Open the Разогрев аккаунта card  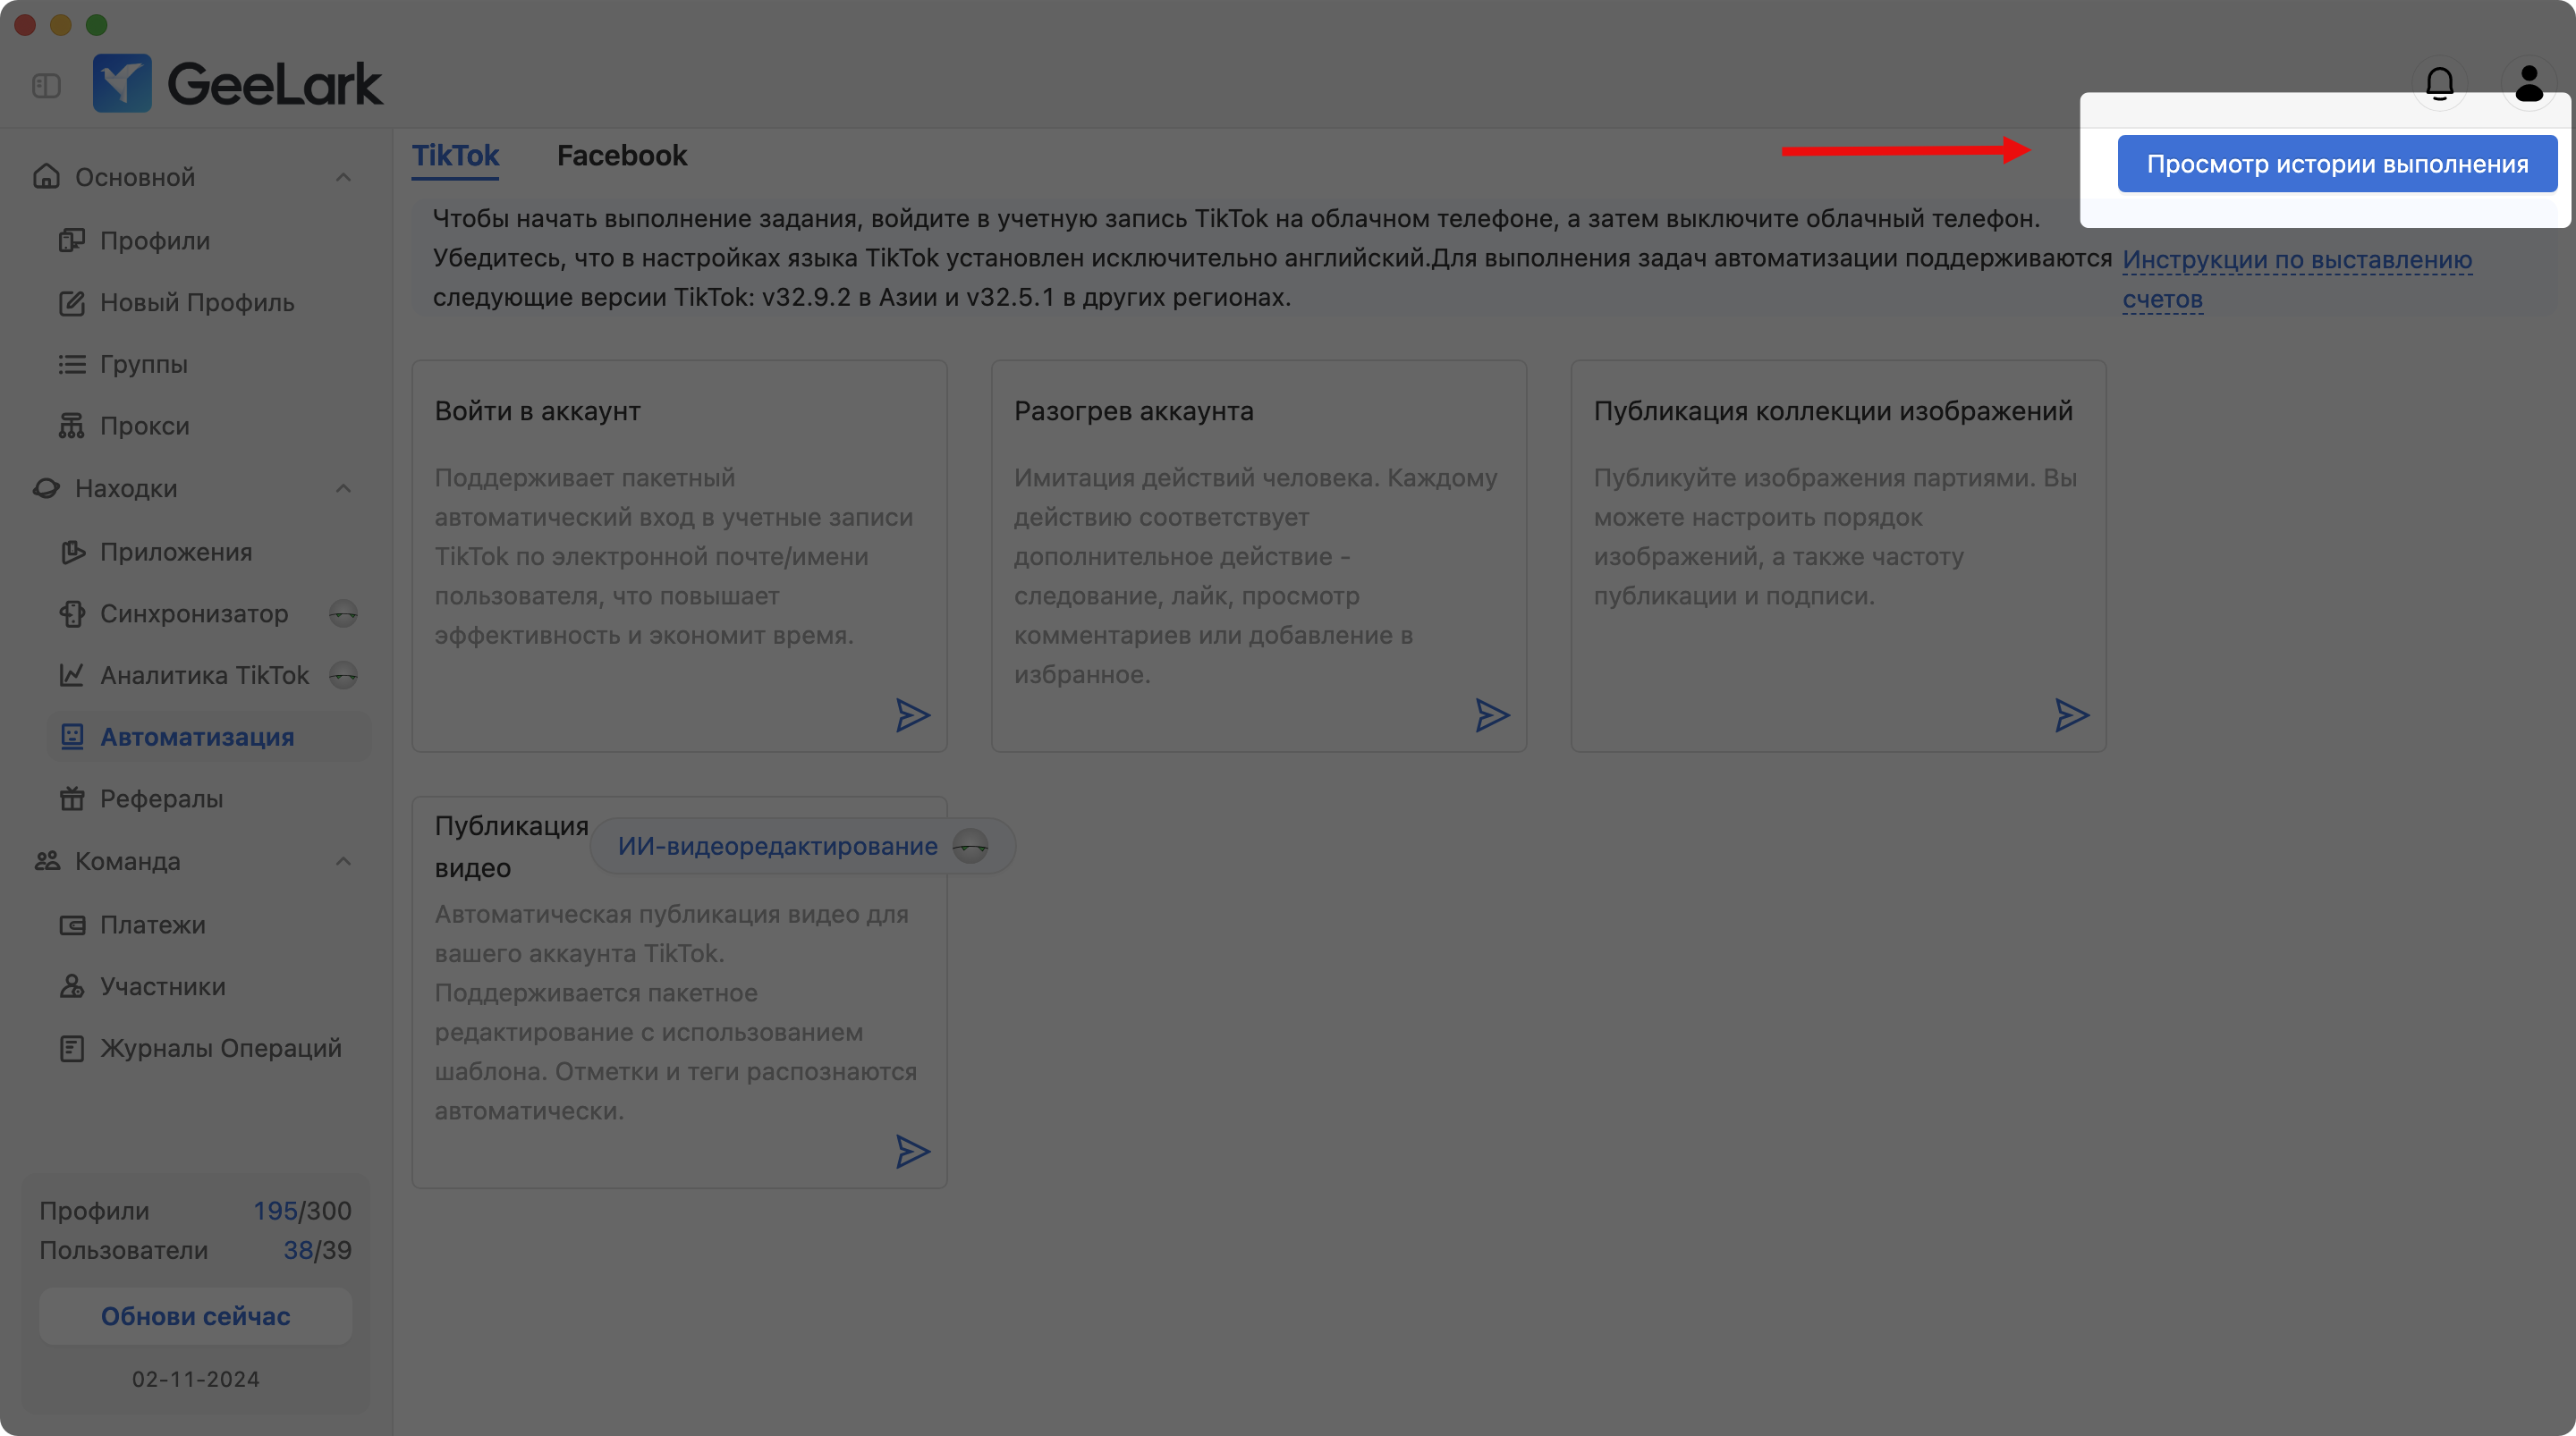[x=1259, y=556]
